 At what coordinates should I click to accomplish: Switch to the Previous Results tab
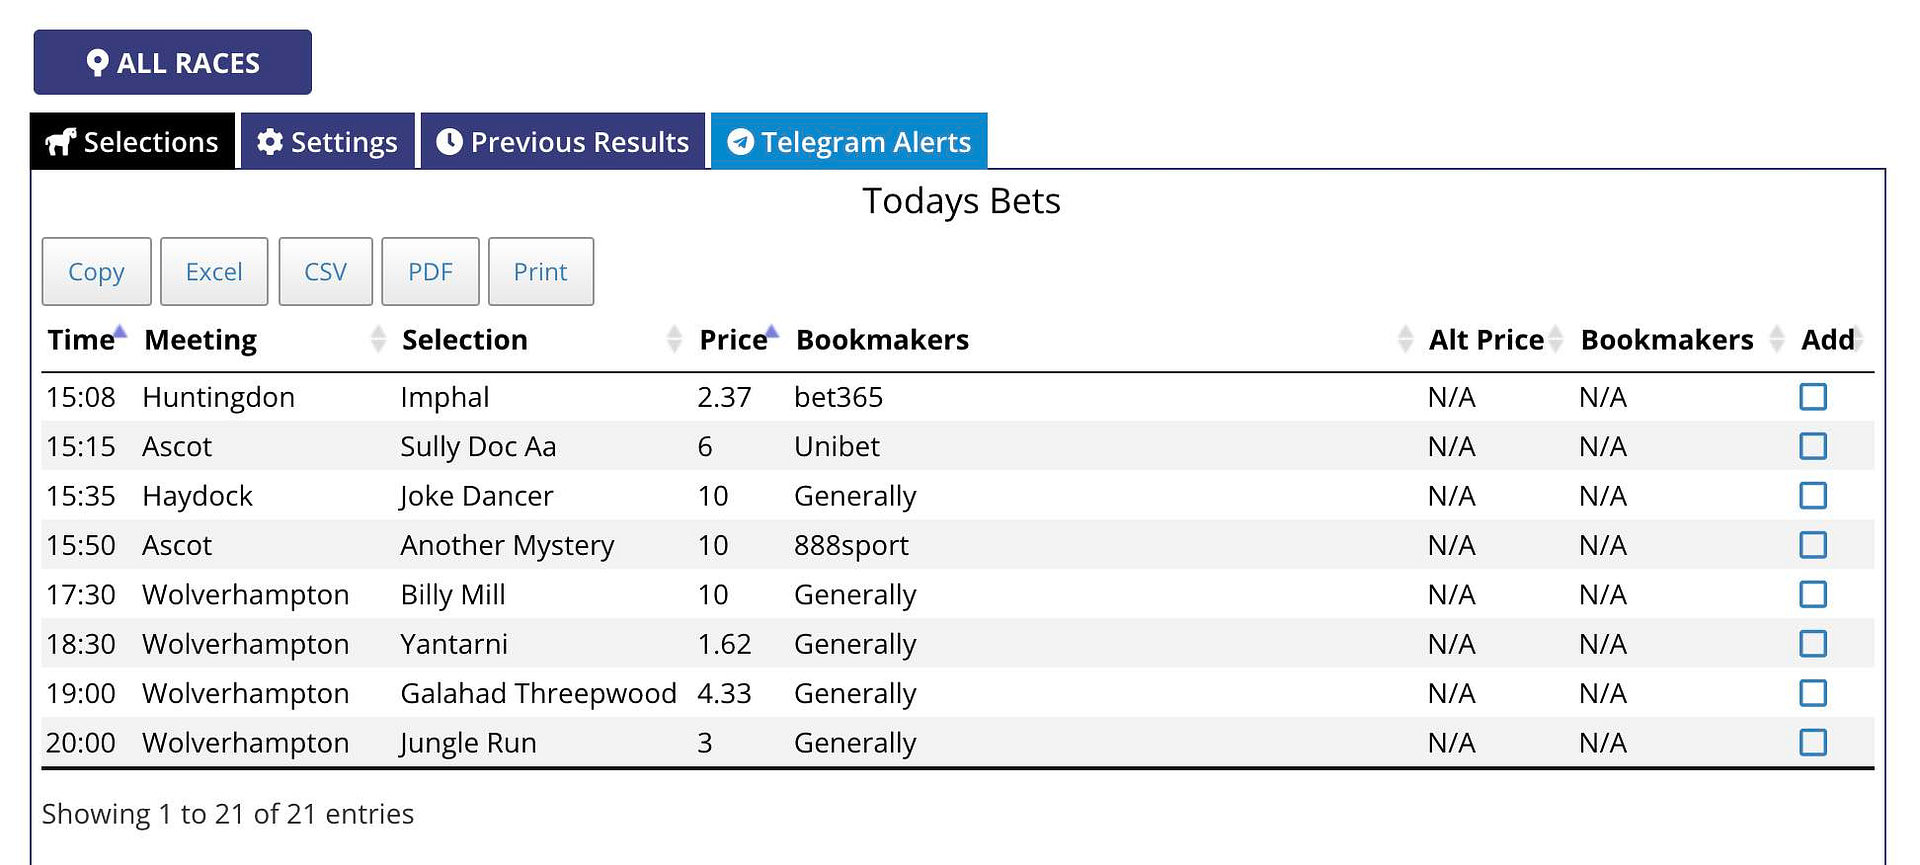coord(563,141)
